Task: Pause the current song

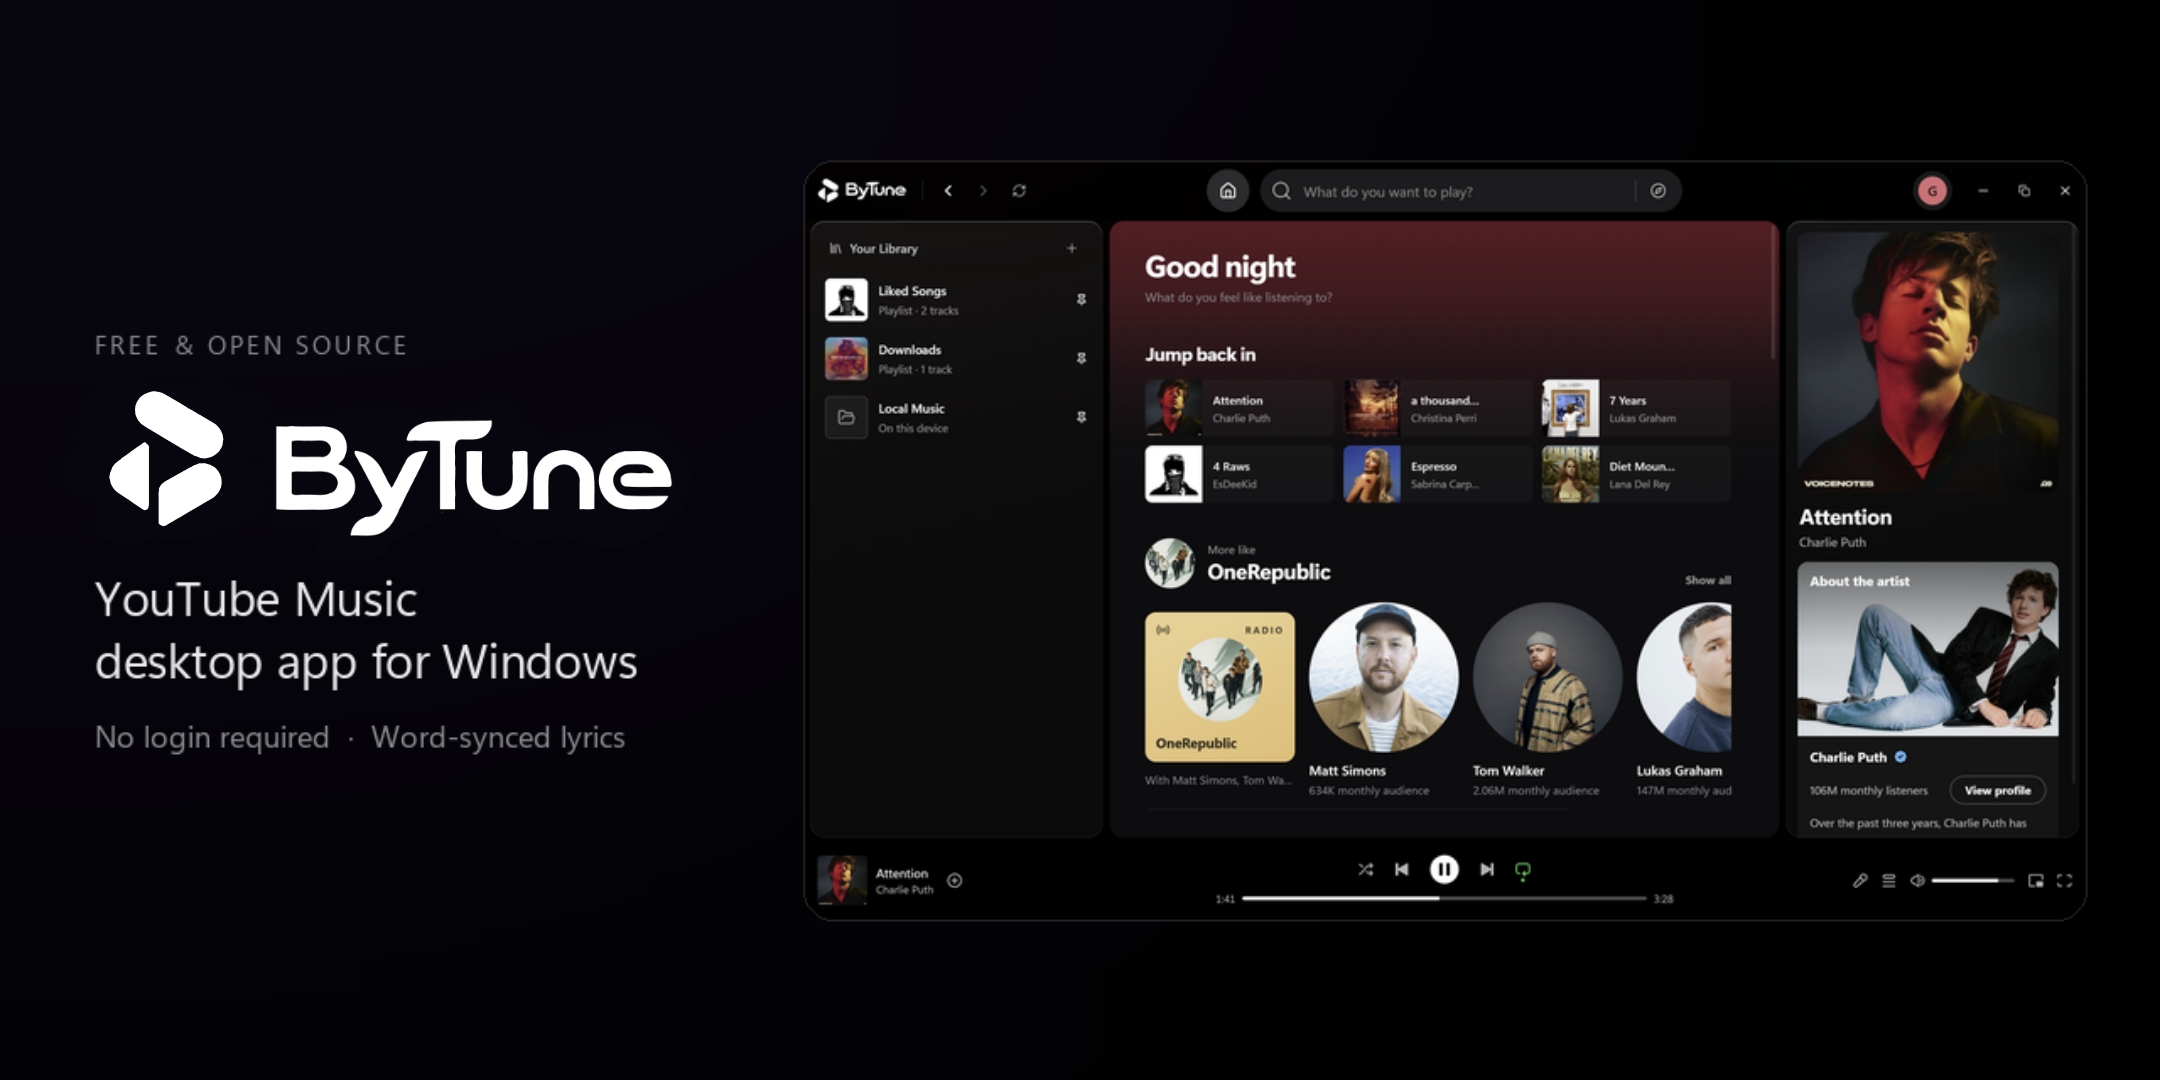Action: click(x=1444, y=869)
